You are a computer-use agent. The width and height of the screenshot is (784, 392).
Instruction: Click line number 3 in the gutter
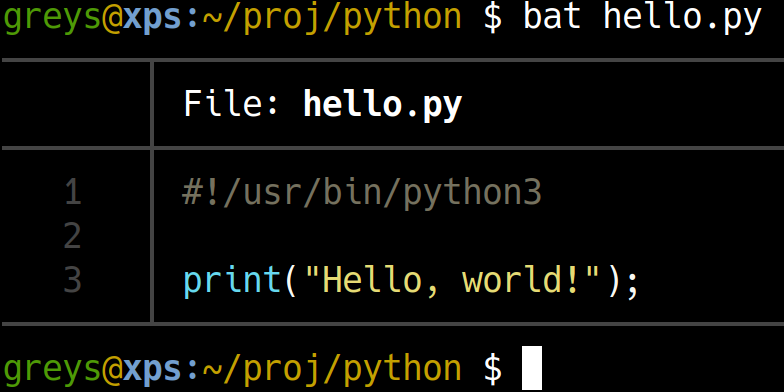click(x=73, y=280)
